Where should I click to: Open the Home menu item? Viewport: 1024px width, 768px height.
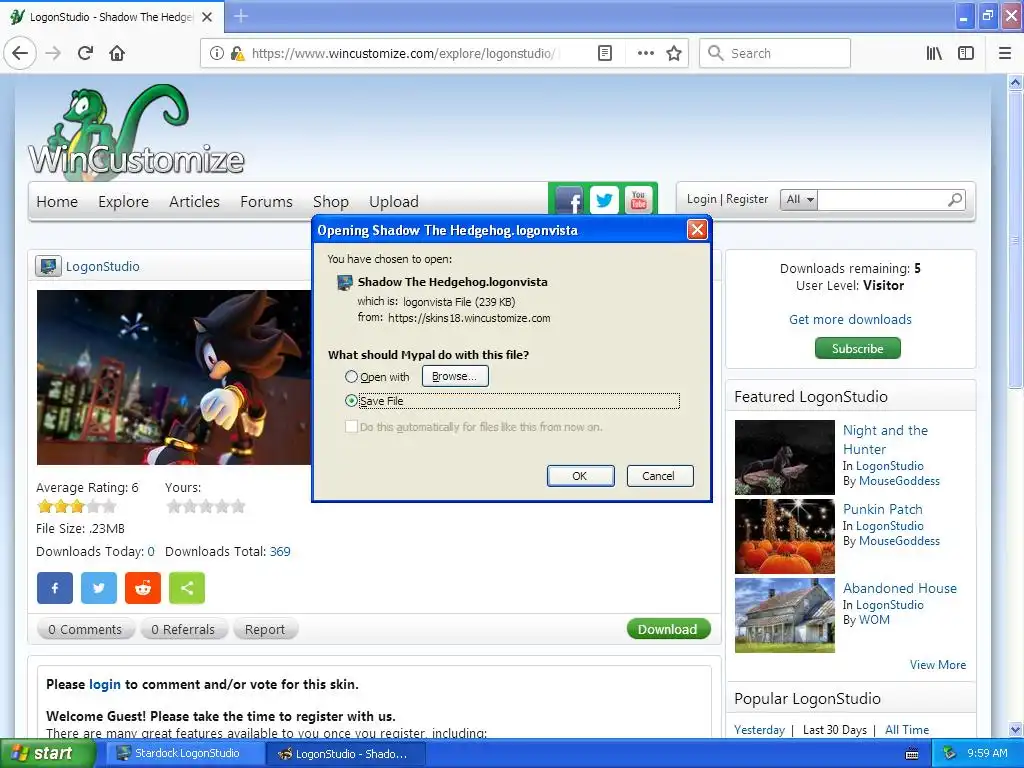pos(57,202)
